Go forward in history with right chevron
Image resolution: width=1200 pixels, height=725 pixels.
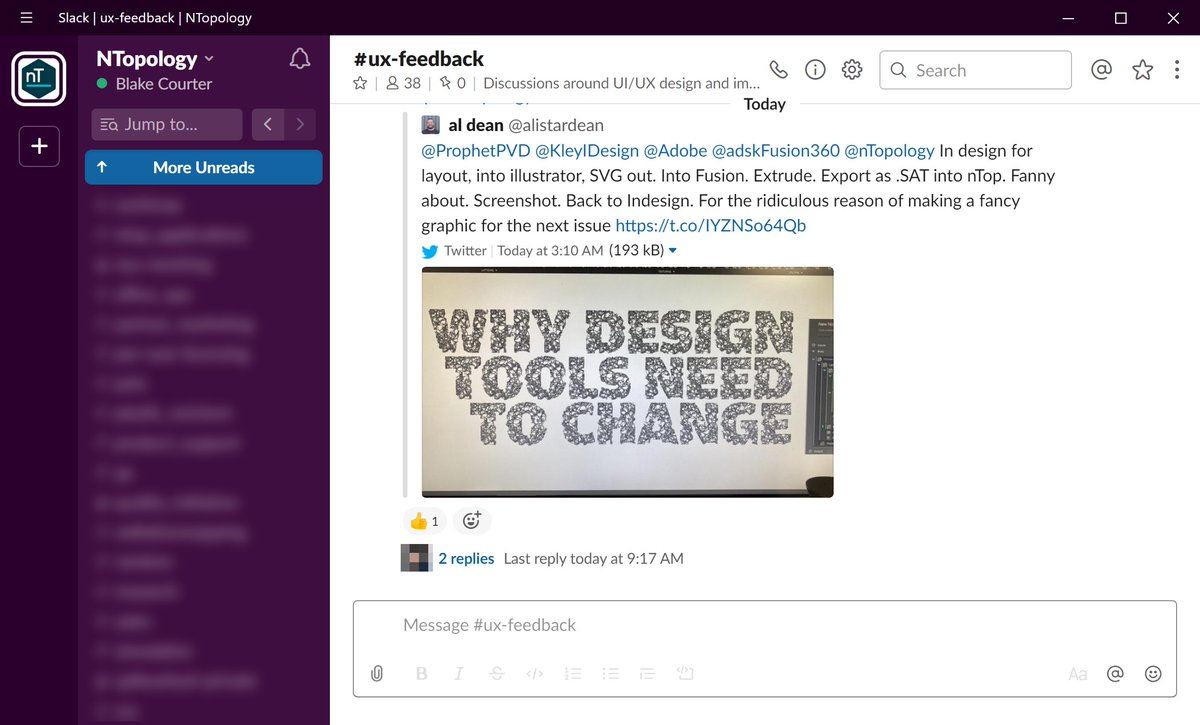(300, 125)
